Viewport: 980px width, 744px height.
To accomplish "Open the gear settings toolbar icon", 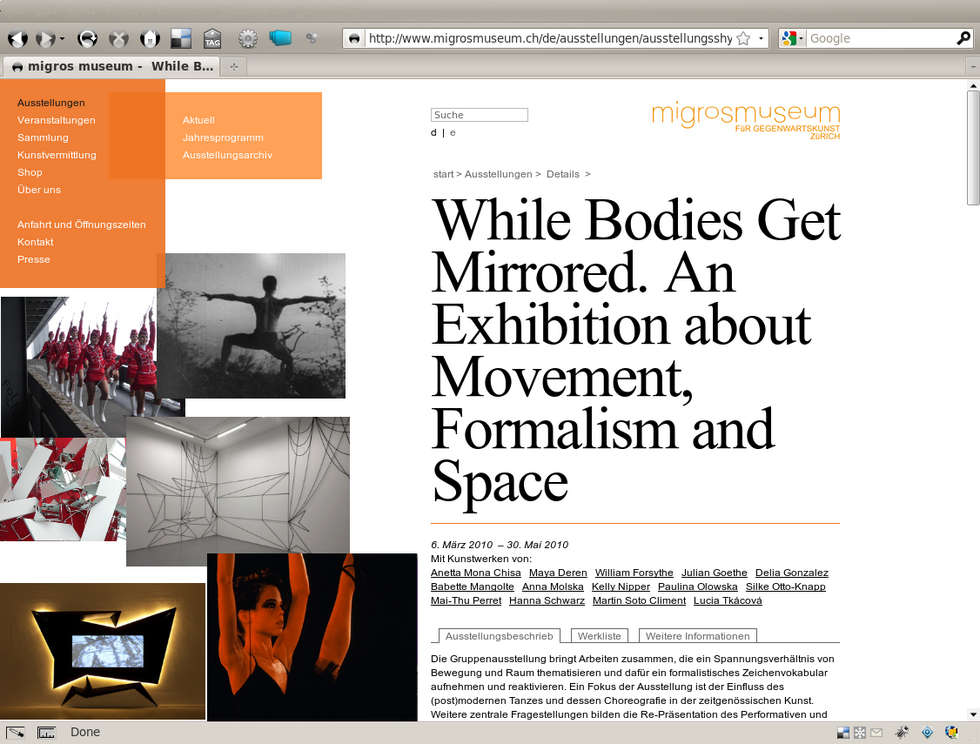I will [x=248, y=39].
